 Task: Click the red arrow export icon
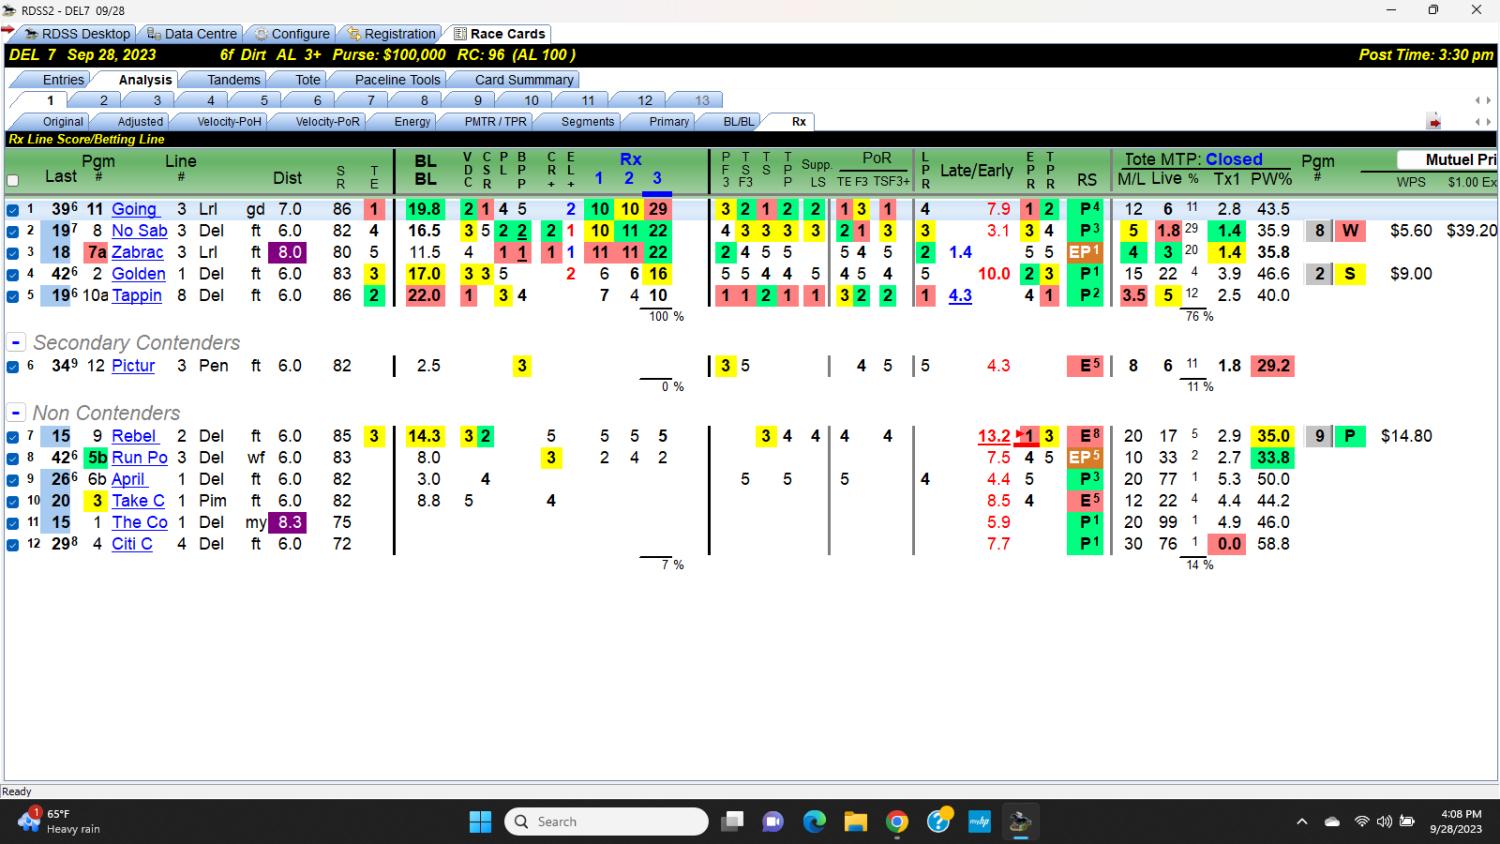[1434, 122]
